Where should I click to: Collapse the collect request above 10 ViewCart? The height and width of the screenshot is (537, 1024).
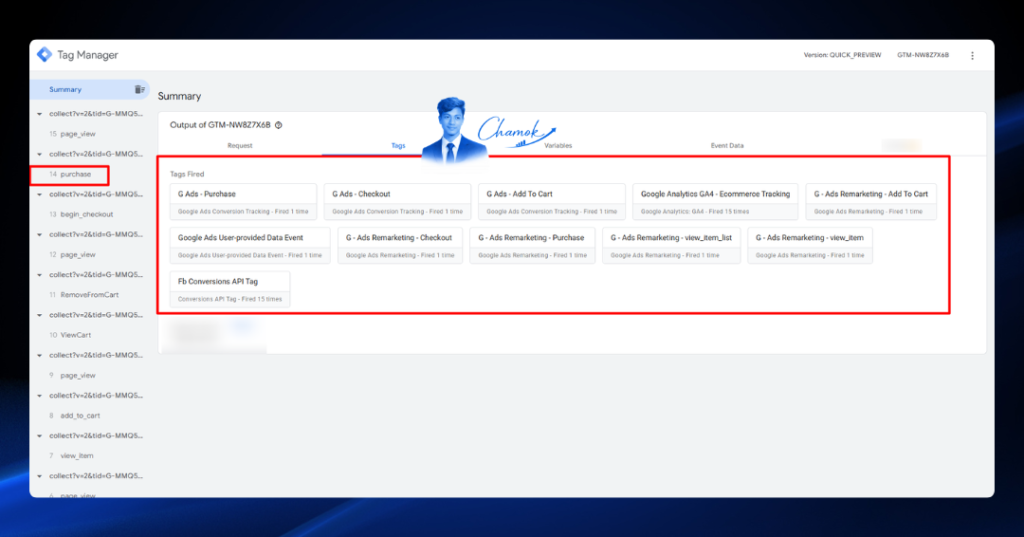[x=39, y=316]
